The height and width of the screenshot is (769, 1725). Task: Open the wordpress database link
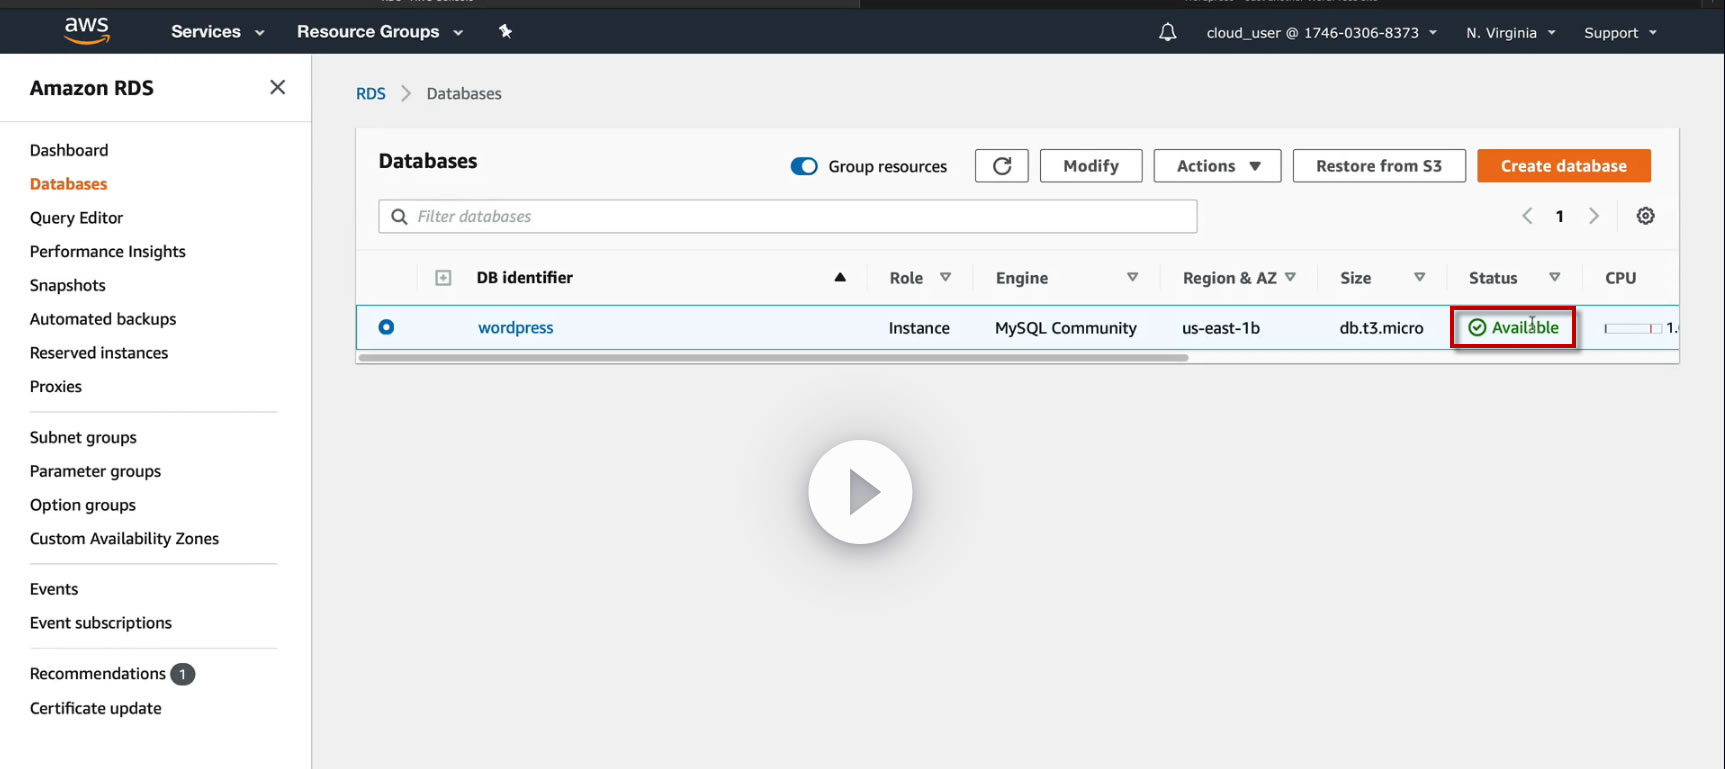tap(515, 327)
